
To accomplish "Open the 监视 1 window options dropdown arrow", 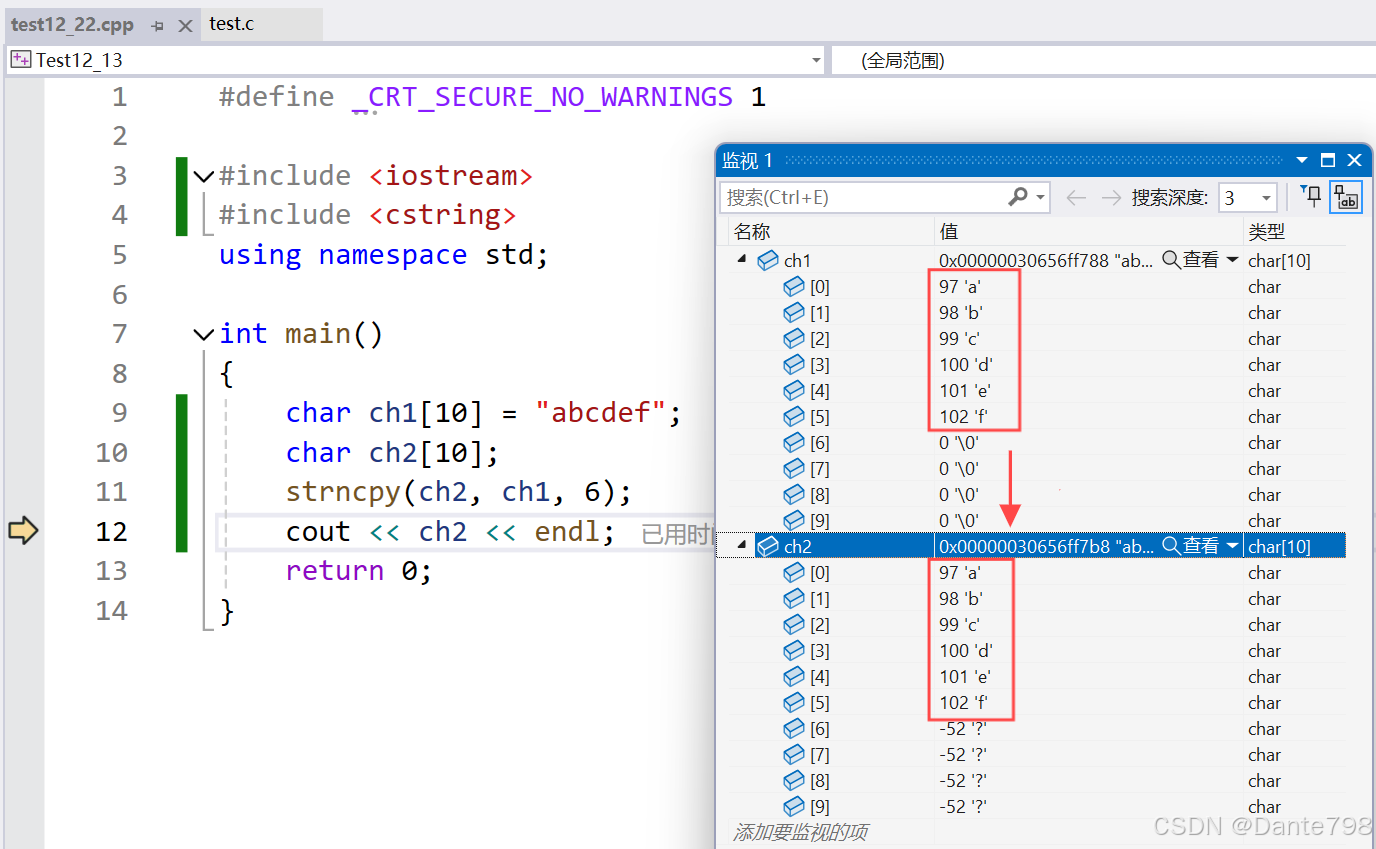I will coord(1302,160).
